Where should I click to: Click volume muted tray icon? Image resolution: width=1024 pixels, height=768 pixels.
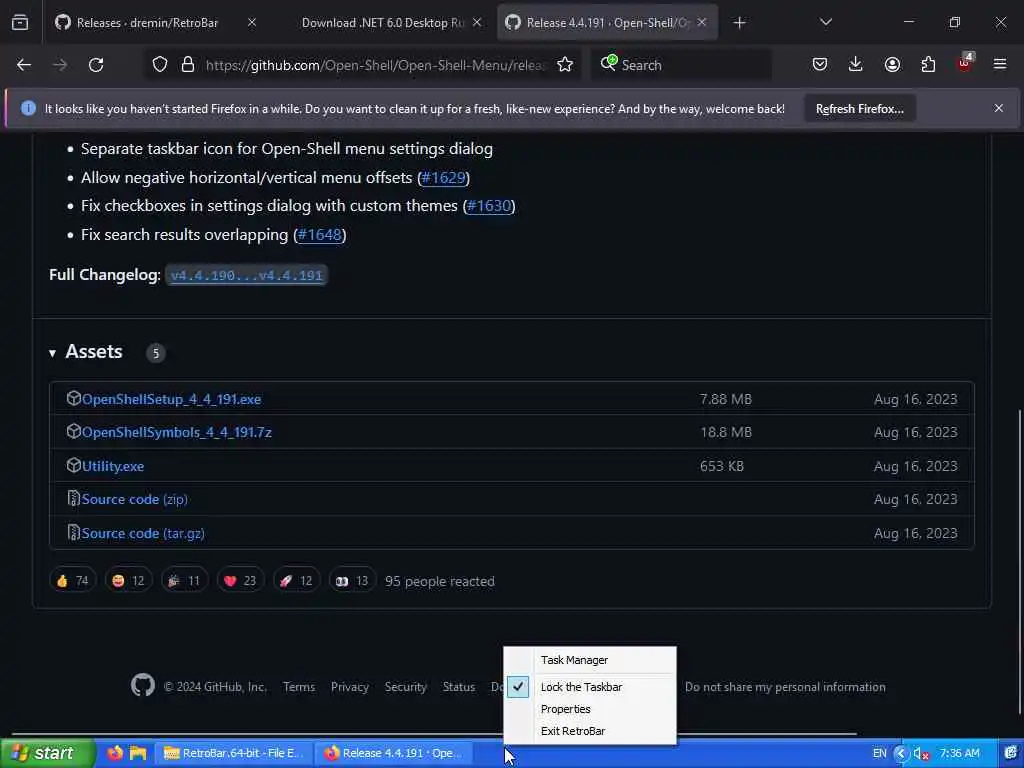(921, 754)
